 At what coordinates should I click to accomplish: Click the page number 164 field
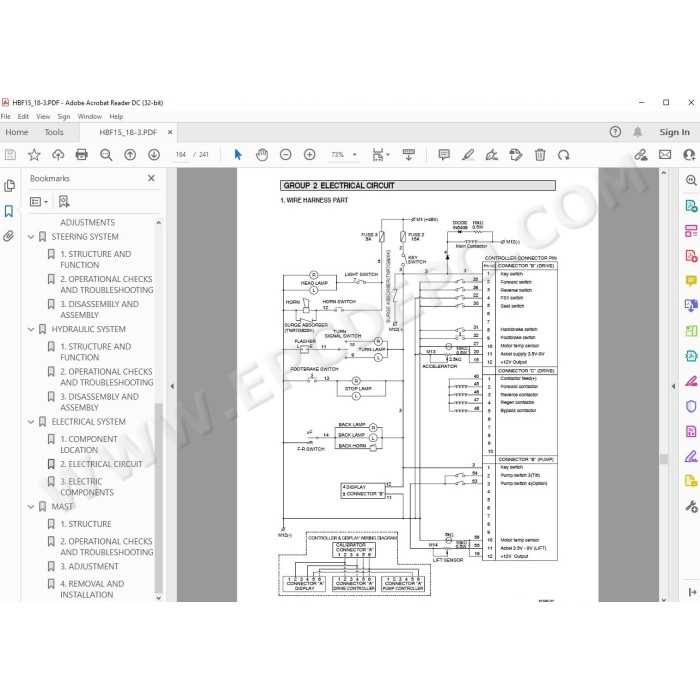(181, 154)
